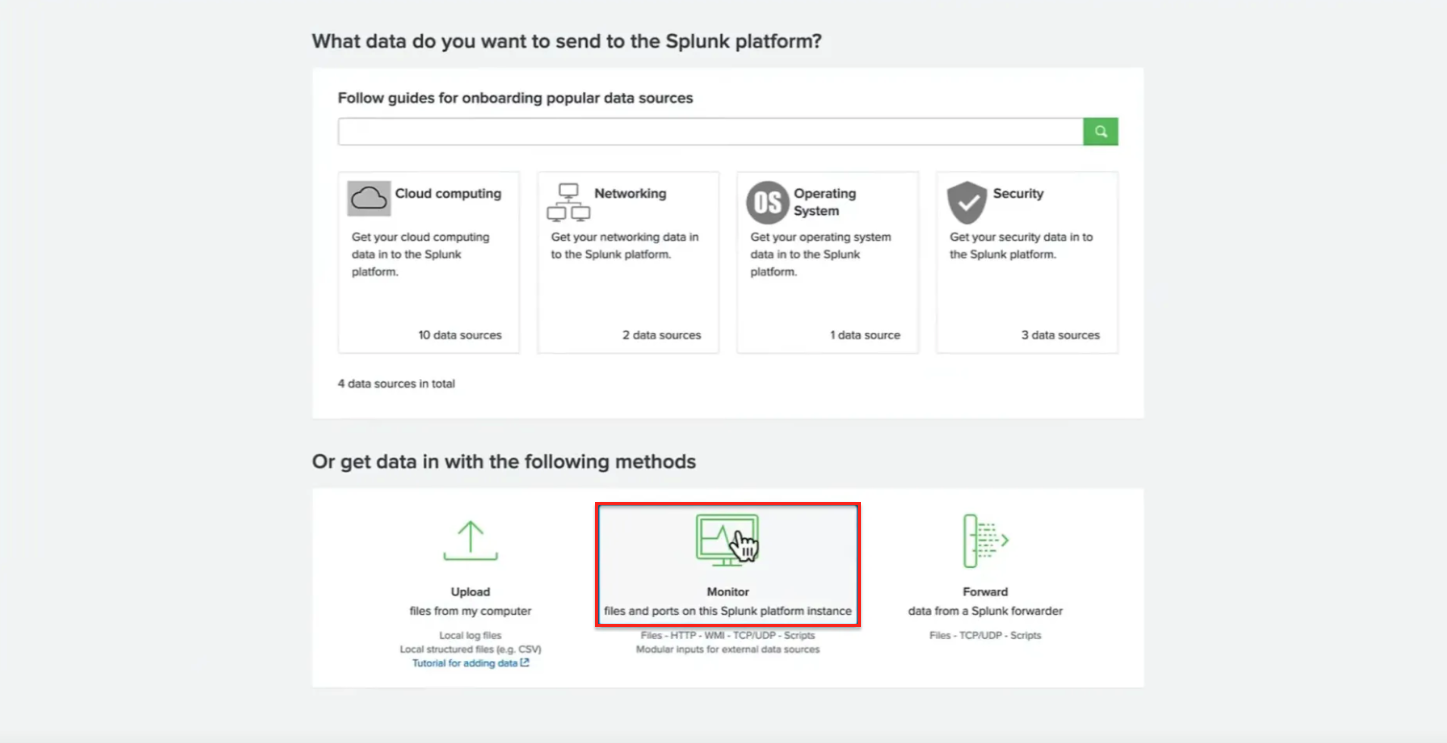1447x743 pixels.
Task: Click the data source search input field
Action: (709, 131)
